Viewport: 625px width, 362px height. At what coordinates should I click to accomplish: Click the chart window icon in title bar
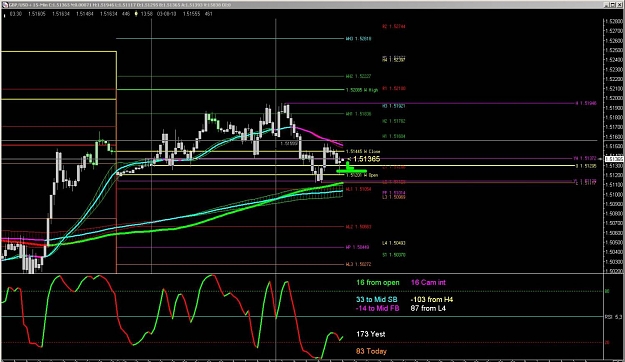coord(4,4)
